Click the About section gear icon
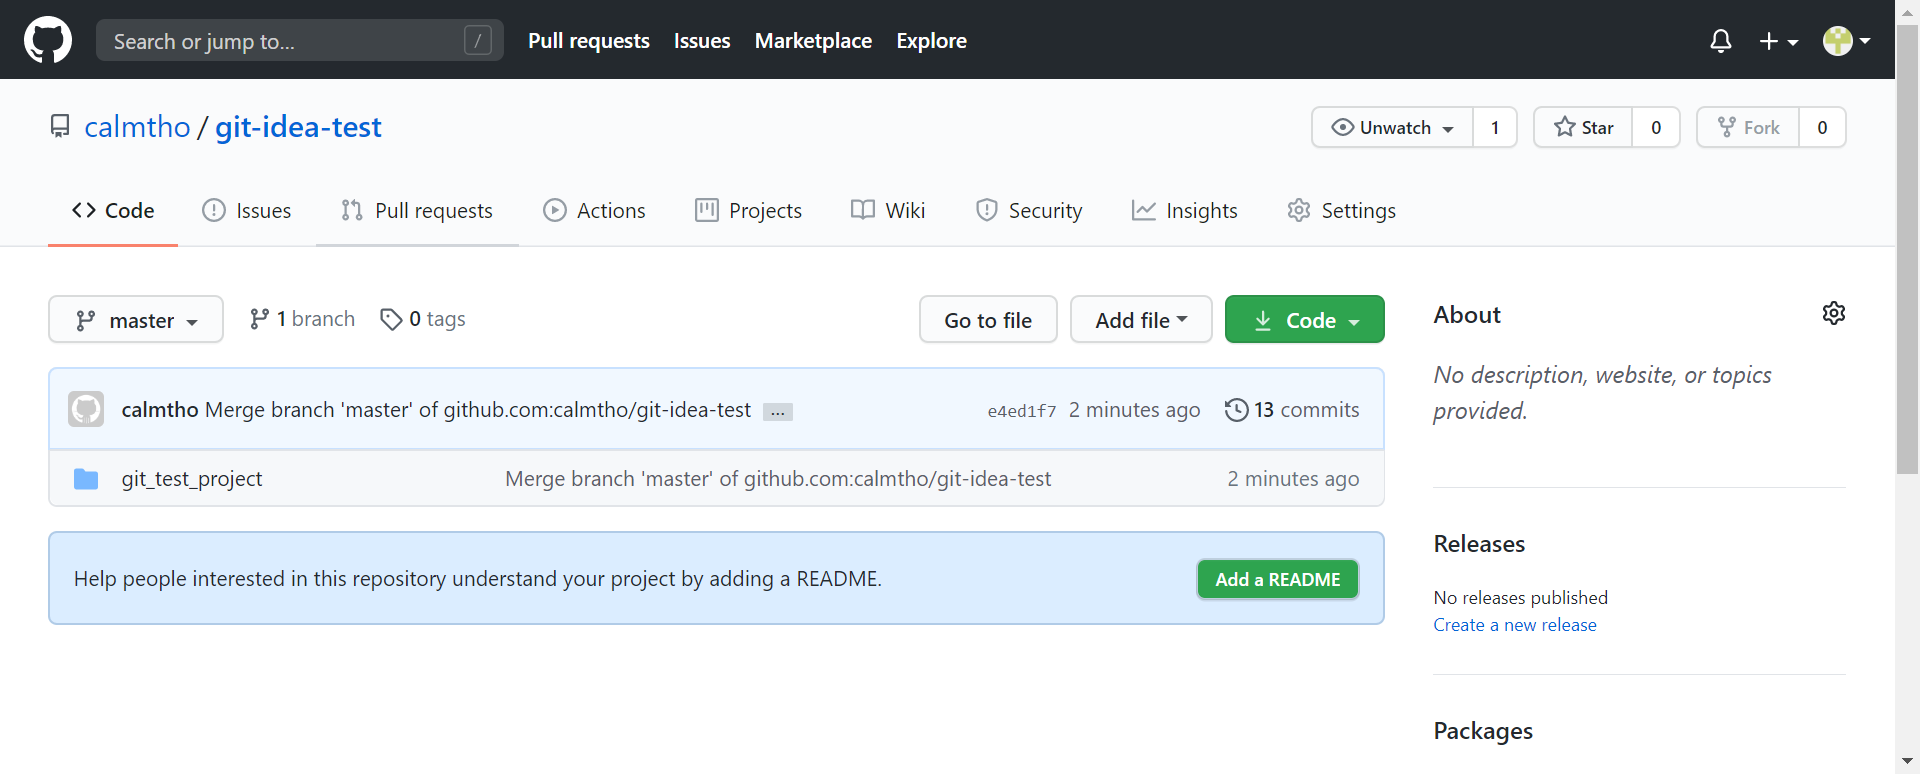This screenshot has width=1920, height=774. 1834,313
